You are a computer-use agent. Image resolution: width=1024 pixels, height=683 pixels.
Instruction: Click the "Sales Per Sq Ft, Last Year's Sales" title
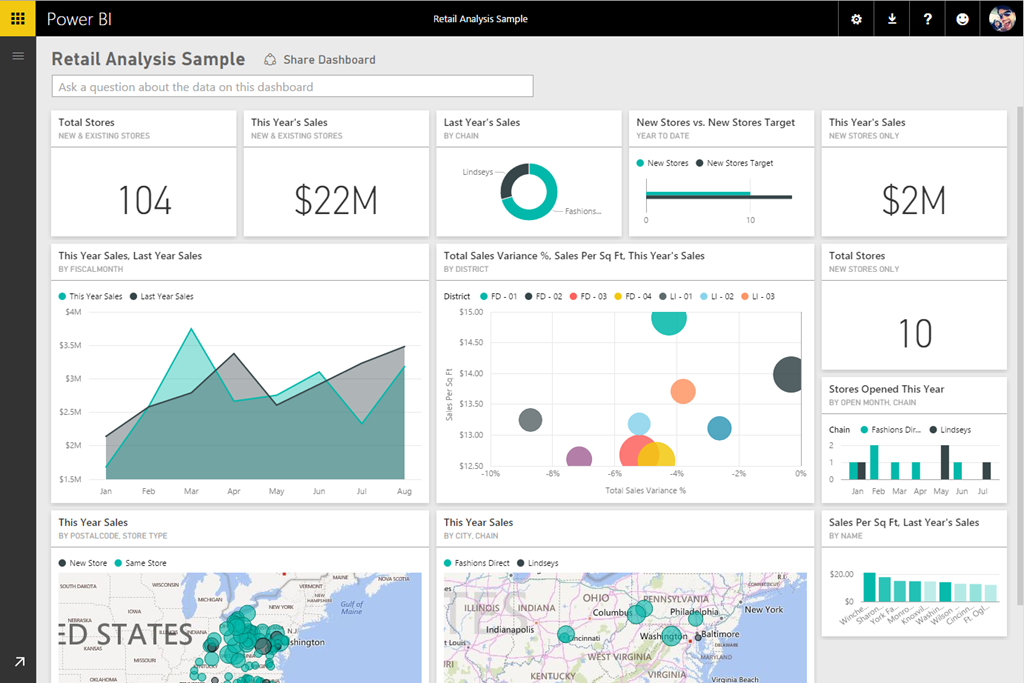tap(904, 522)
